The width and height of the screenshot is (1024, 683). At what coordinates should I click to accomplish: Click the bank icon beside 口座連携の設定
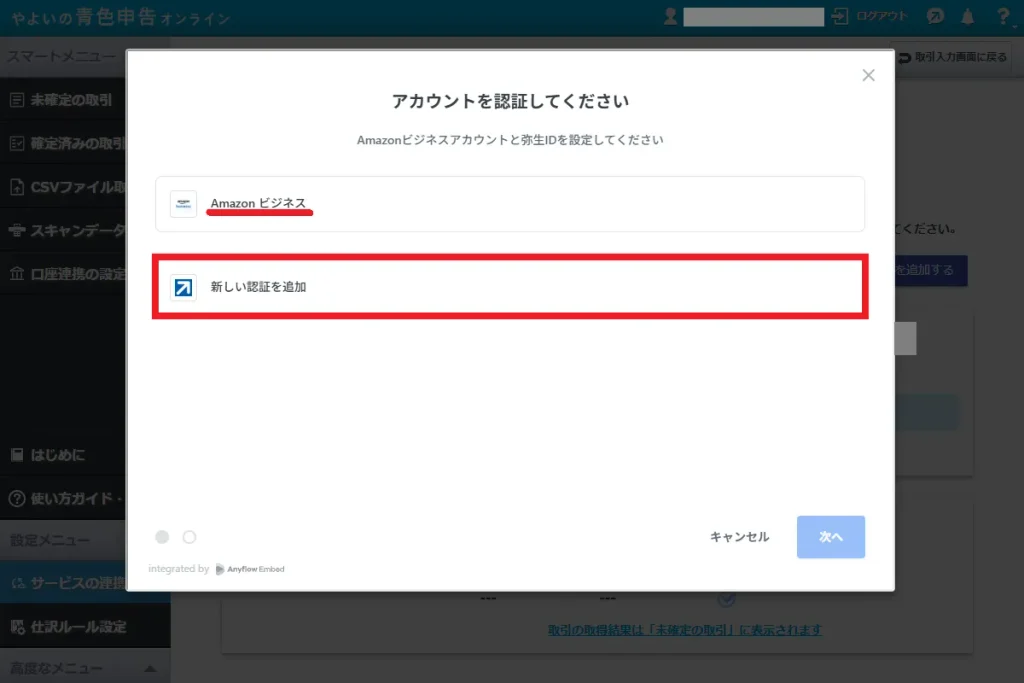(17, 274)
